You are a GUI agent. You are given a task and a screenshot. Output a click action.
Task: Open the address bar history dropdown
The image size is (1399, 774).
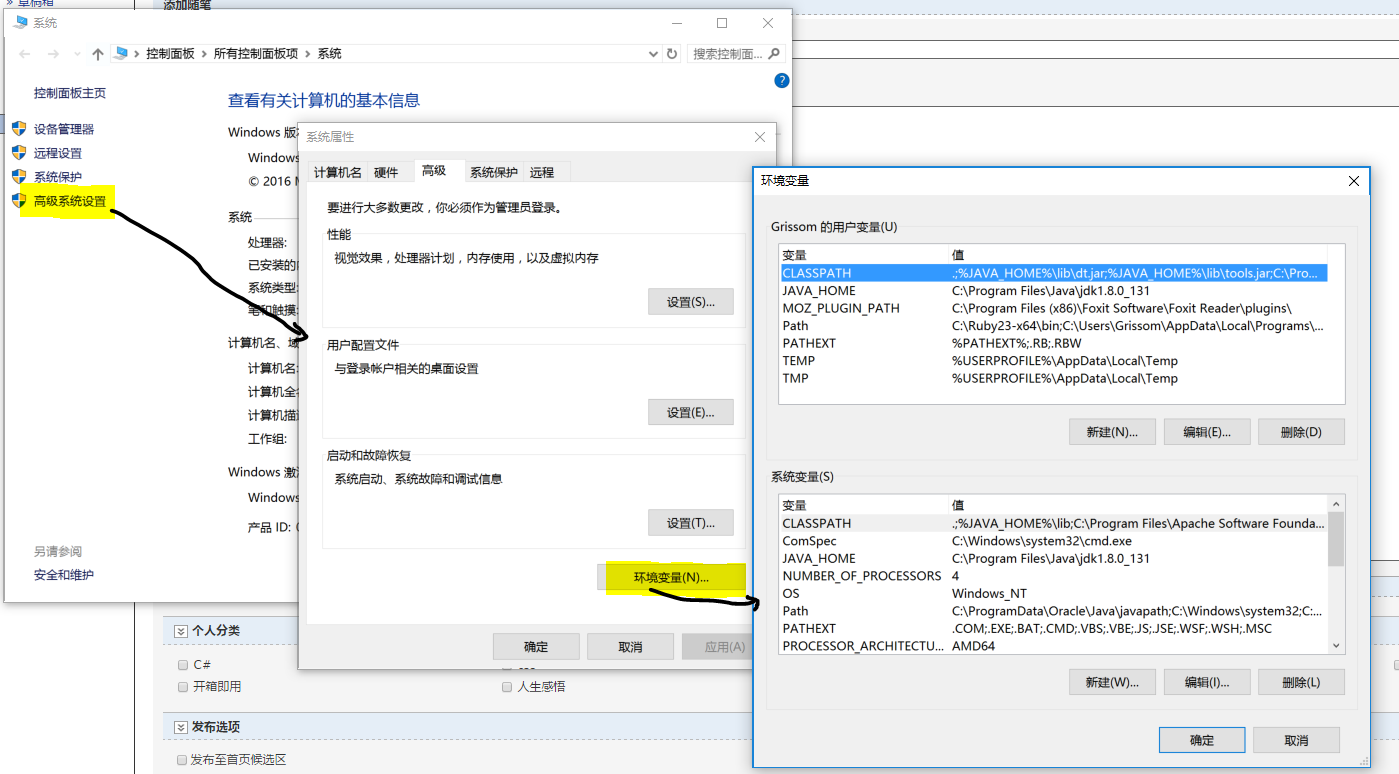pyautogui.click(x=653, y=54)
